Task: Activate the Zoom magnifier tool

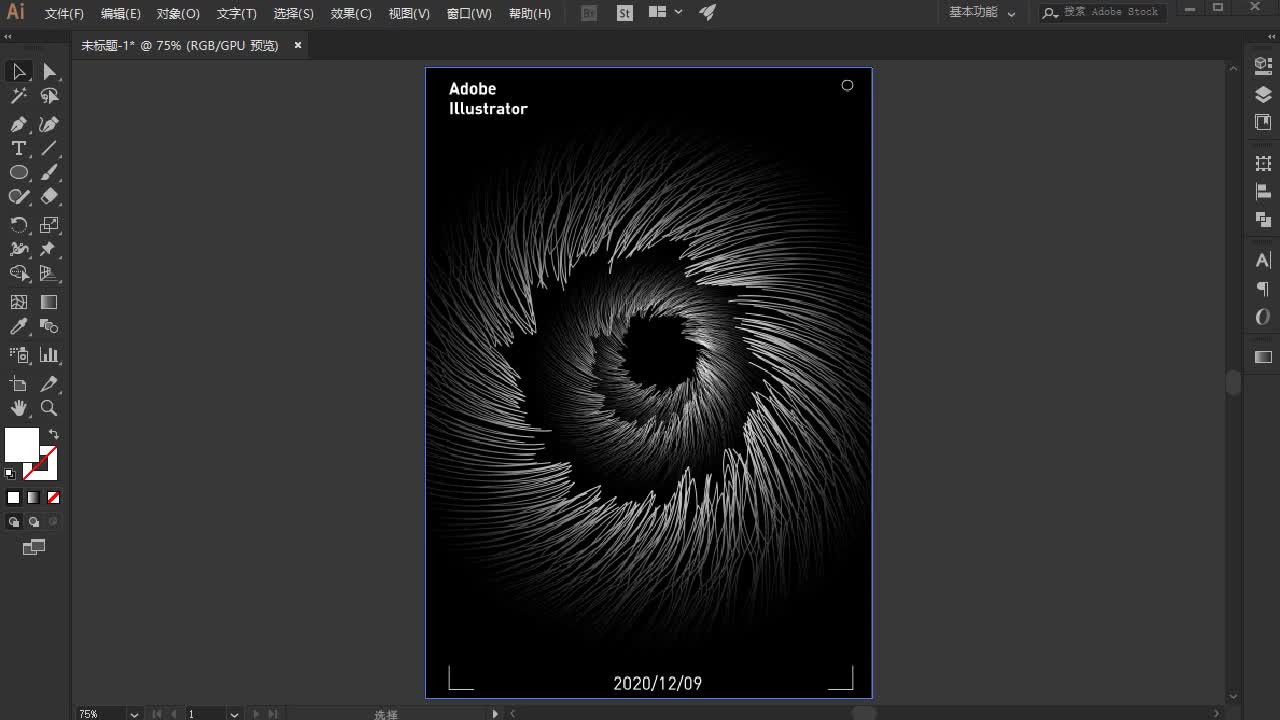Action: click(49, 408)
